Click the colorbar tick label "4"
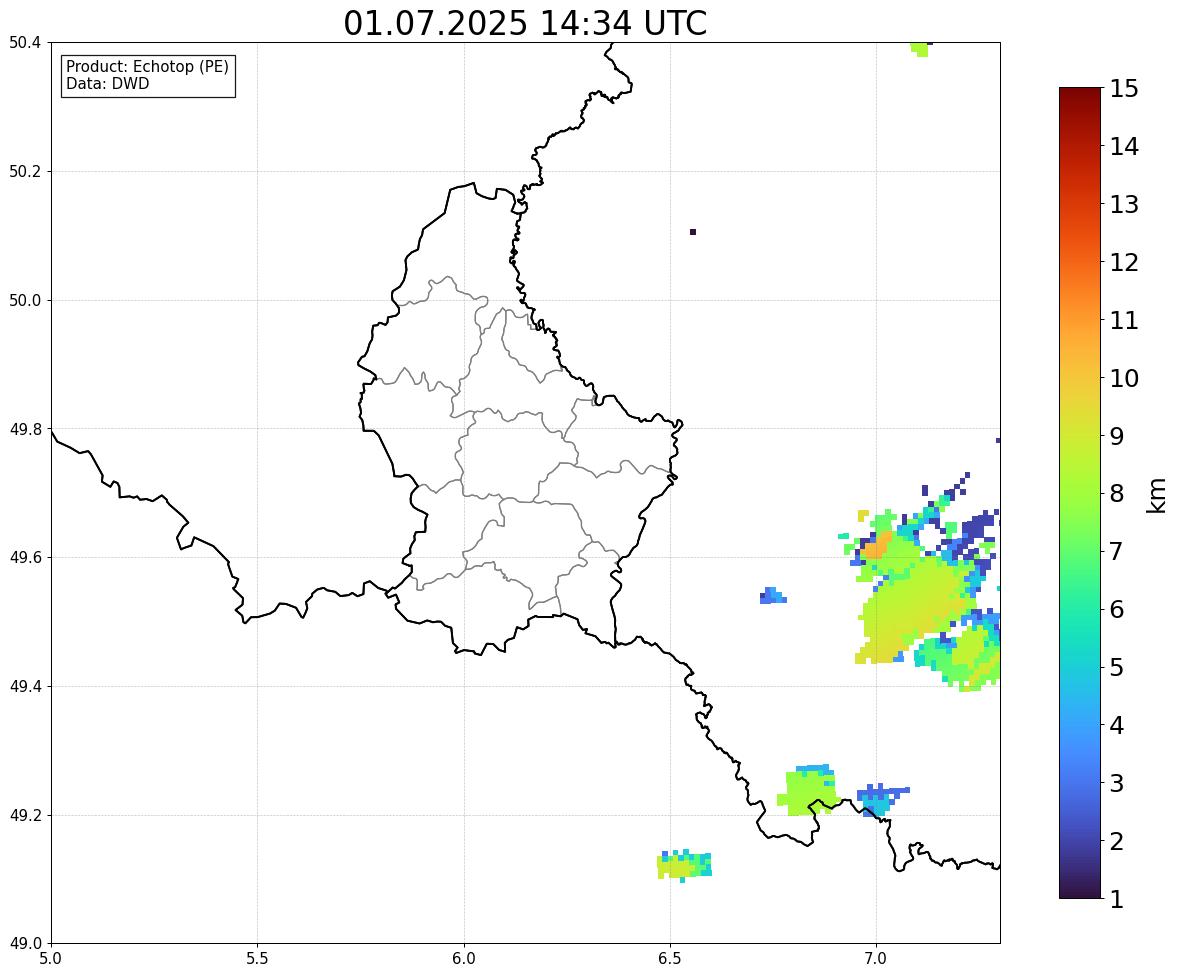Viewport: 1178px width, 976px height. tap(1116, 725)
